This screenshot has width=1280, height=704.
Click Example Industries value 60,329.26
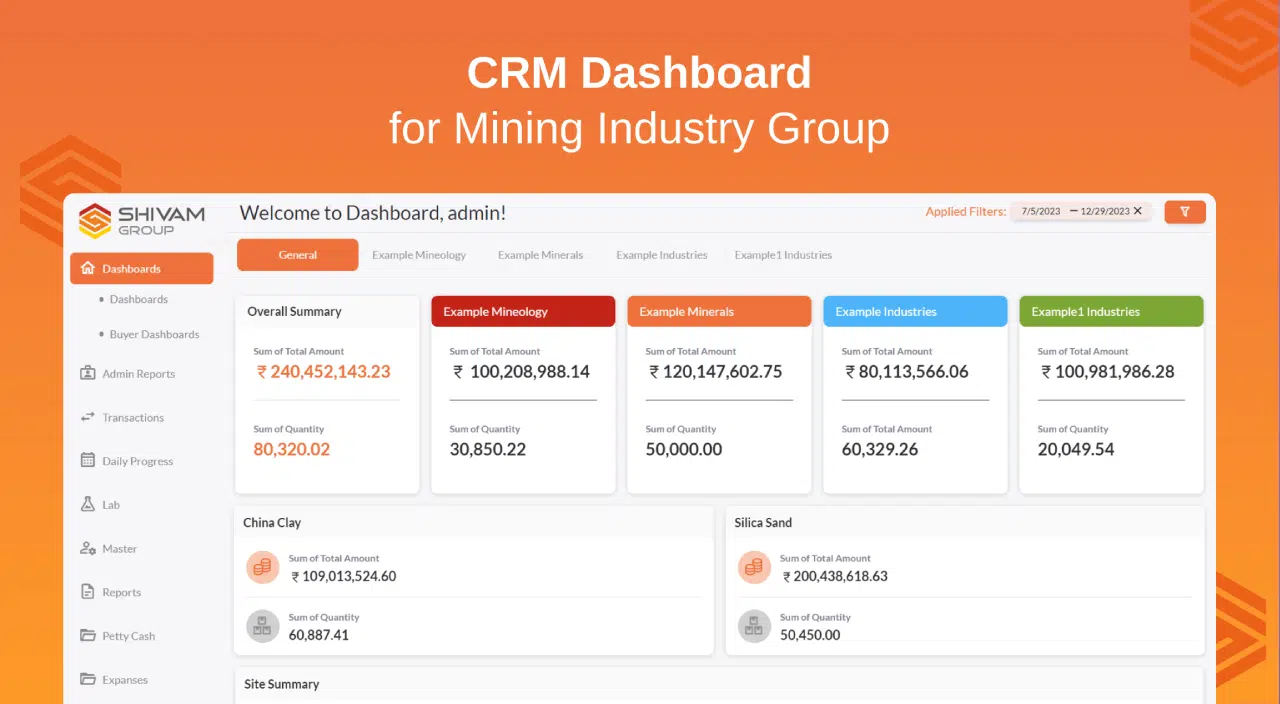[879, 449]
